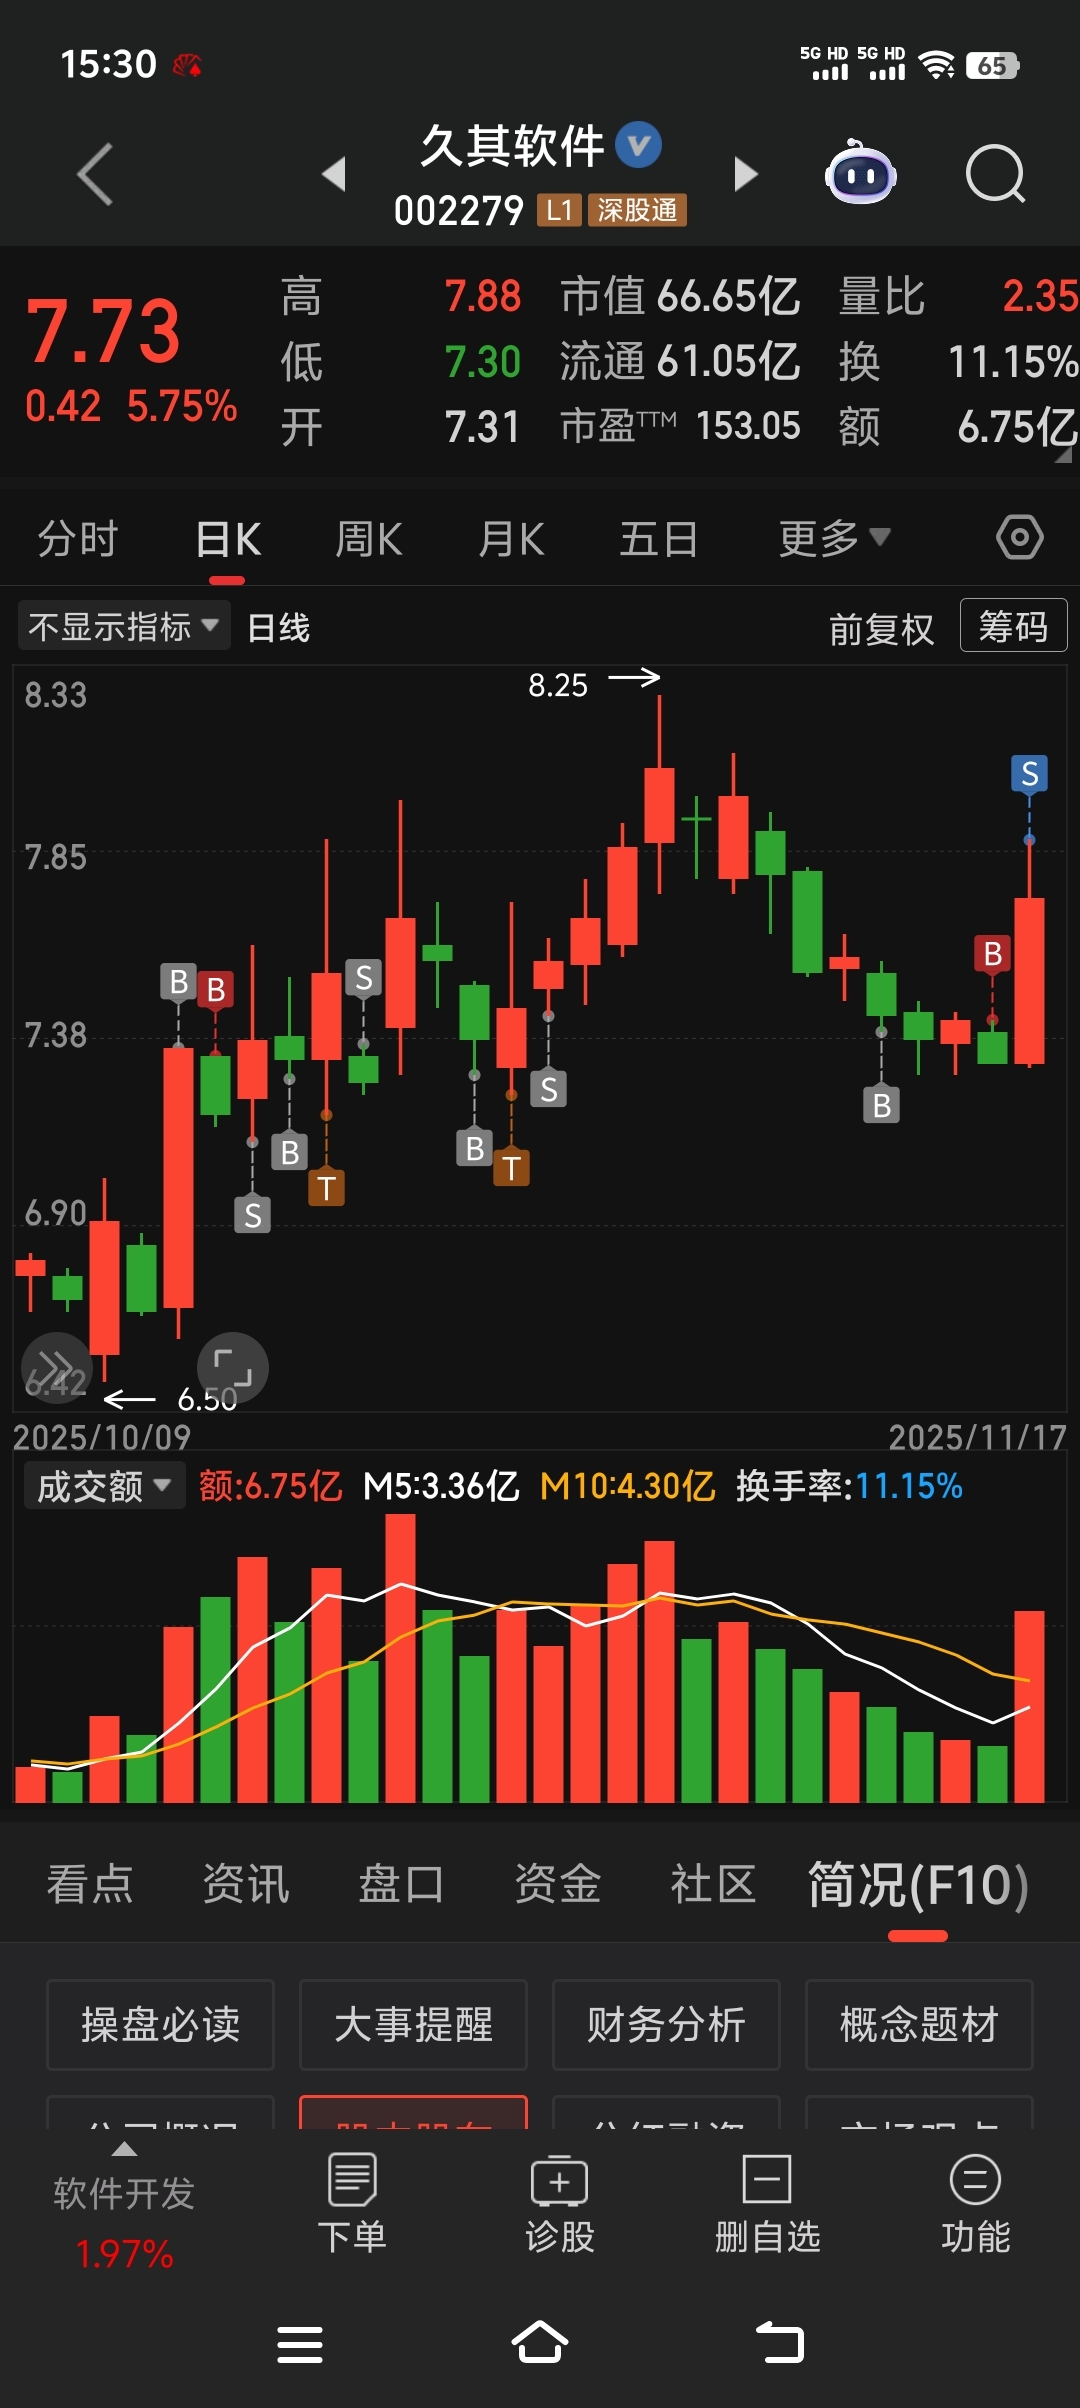This screenshot has height=2408, width=1080.
Task: Select 周K chart tab
Action: point(369,538)
